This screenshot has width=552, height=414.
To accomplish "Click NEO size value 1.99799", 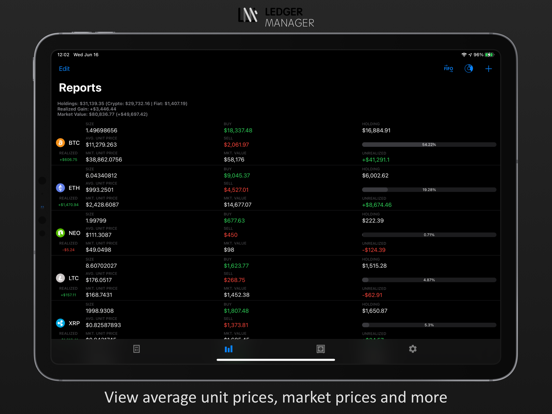I will click(x=96, y=220).
